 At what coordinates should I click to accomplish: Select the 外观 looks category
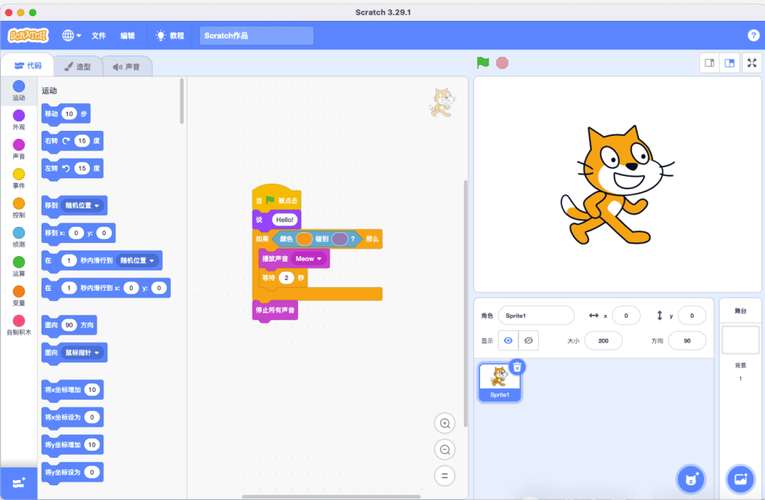[19, 120]
